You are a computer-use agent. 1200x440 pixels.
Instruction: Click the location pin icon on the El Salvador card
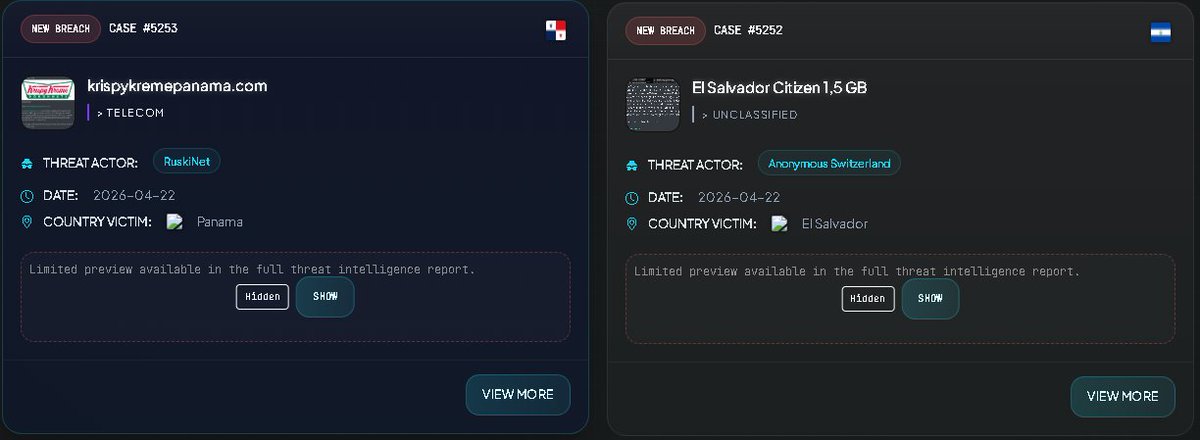[632, 224]
